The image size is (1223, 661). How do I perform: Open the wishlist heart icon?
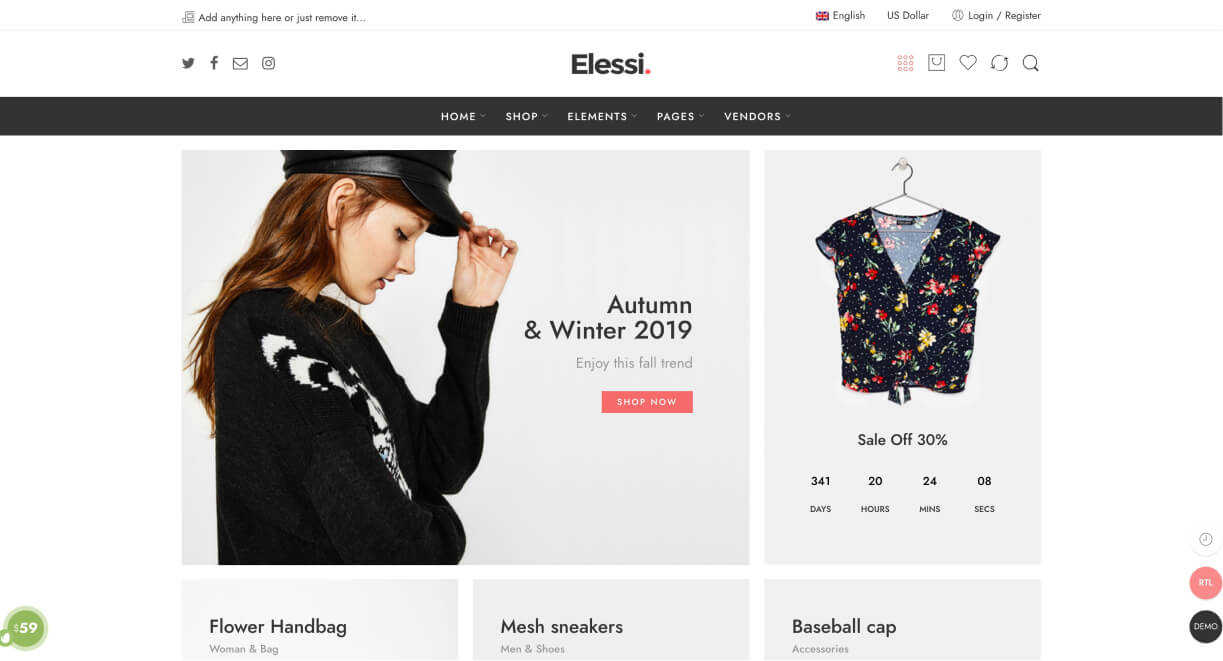tap(968, 63)
